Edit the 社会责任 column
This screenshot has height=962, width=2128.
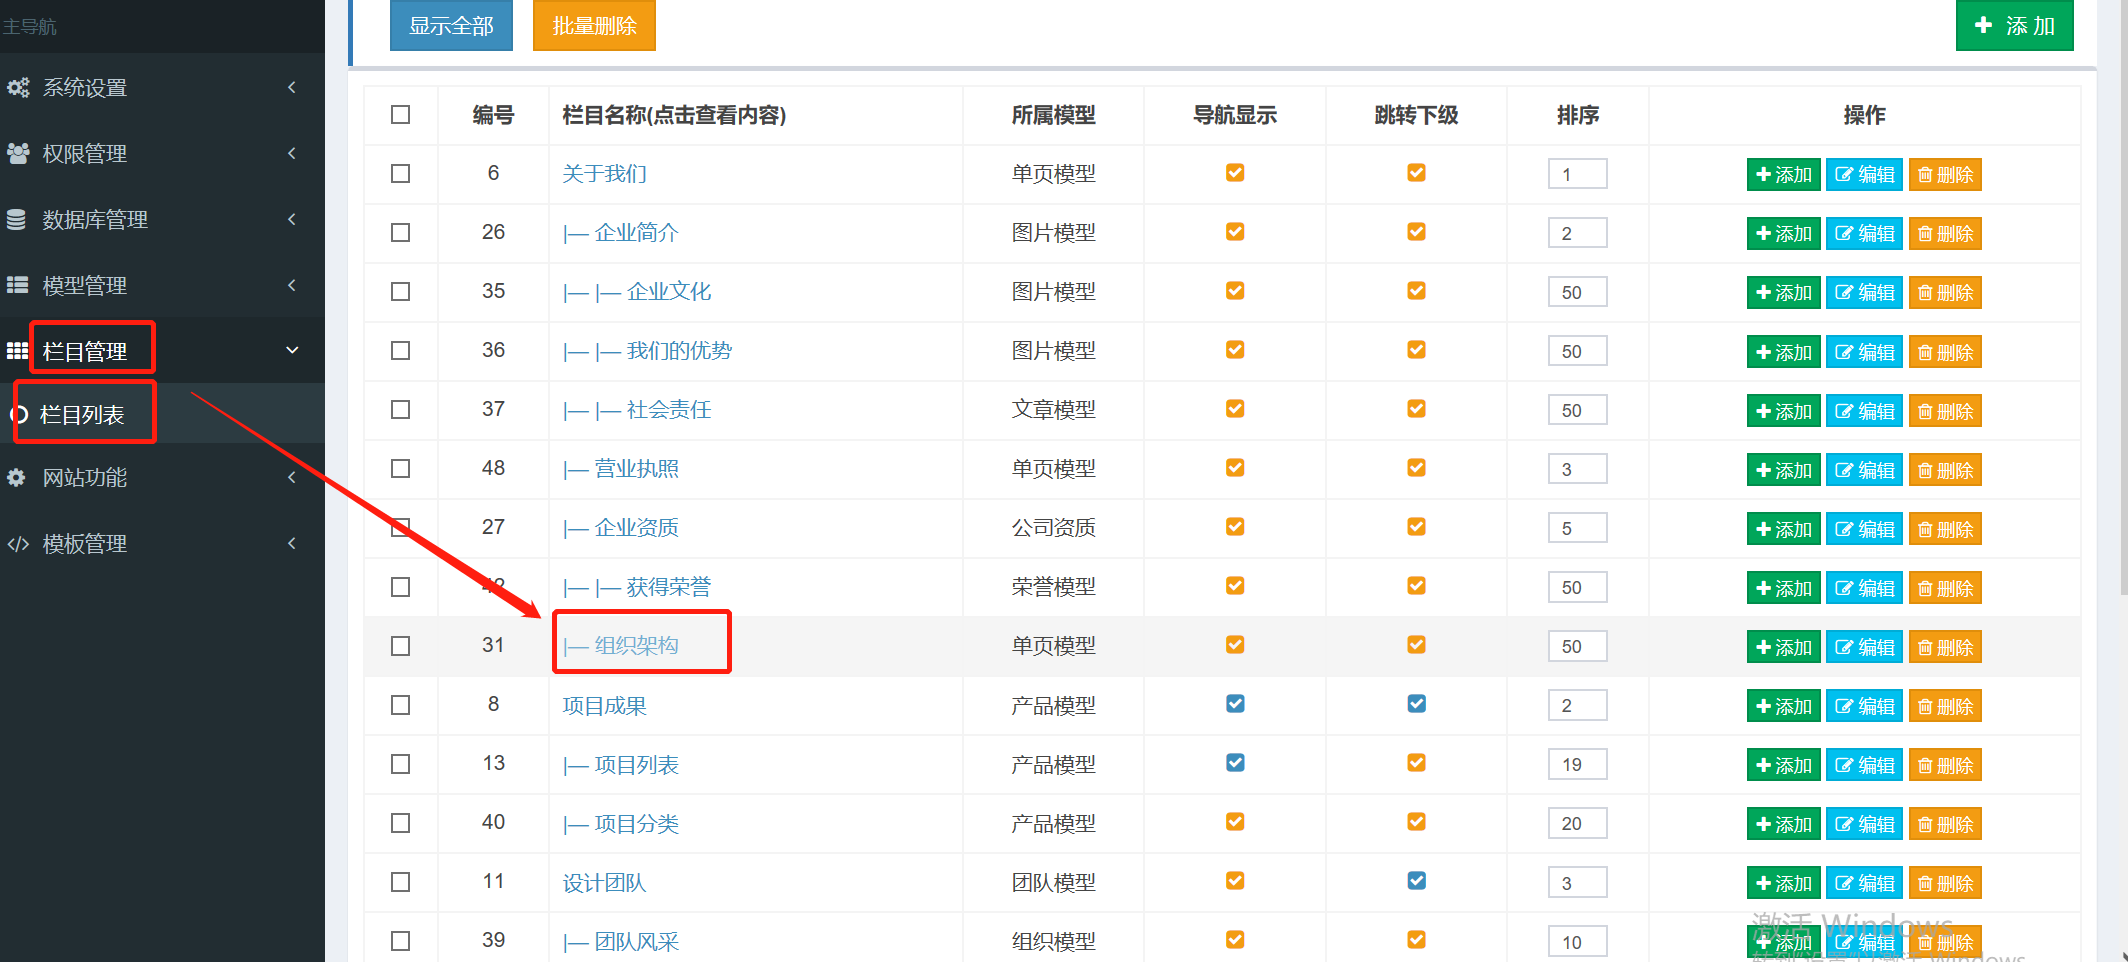coord(1865,411)
